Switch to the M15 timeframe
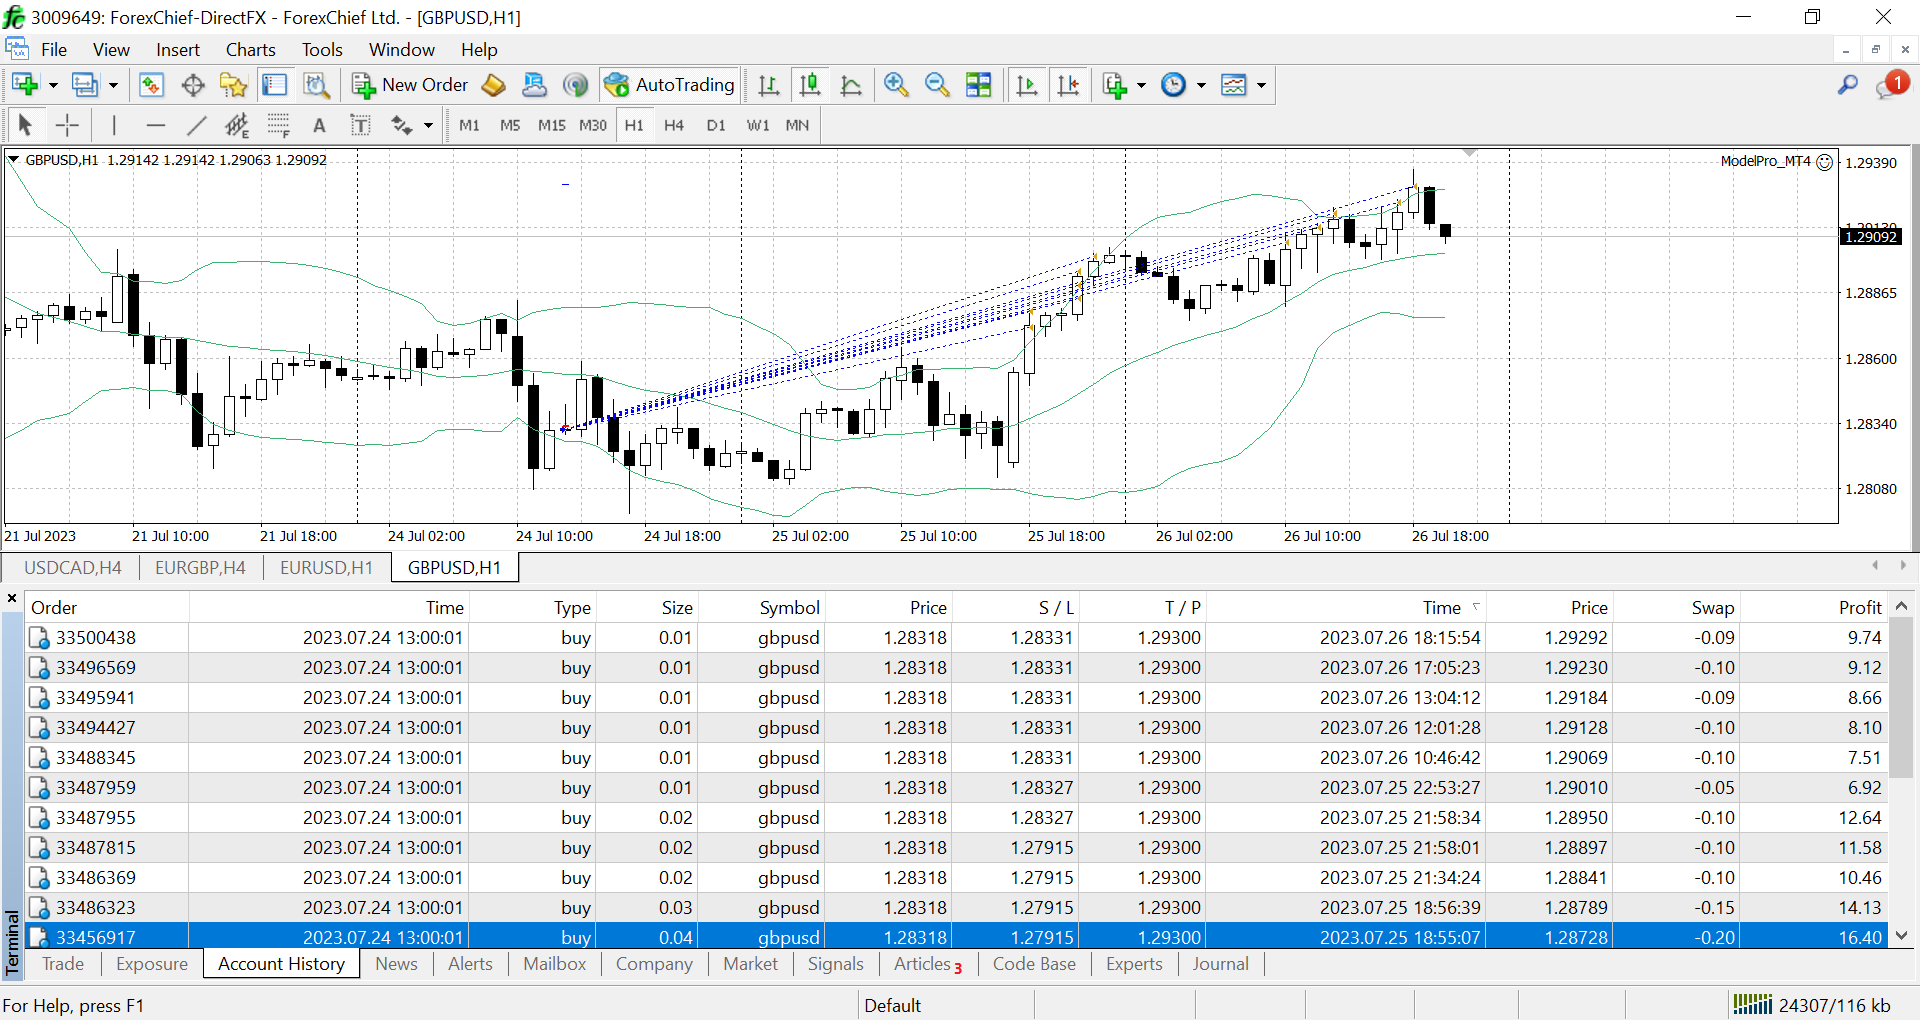 (551, 125)
